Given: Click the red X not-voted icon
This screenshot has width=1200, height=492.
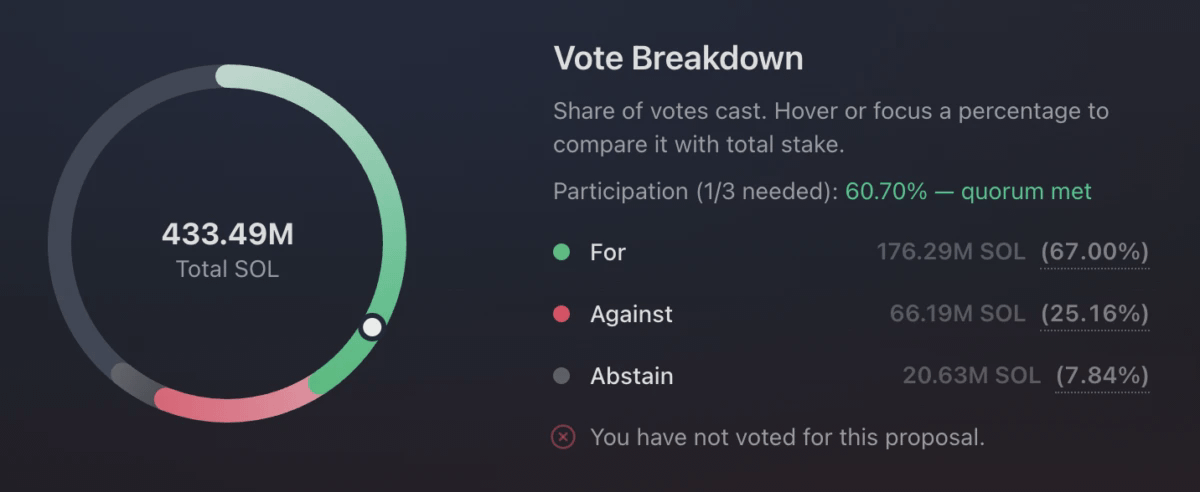Looking at the screenshot, I should click(564, 437).
